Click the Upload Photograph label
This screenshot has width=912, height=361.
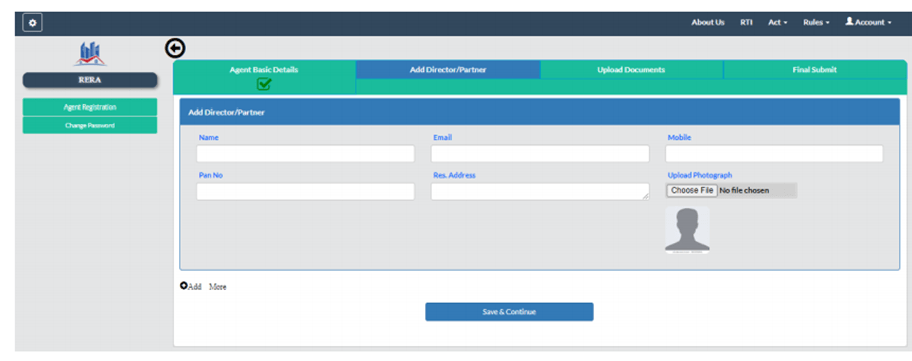[x=700, y=175]
